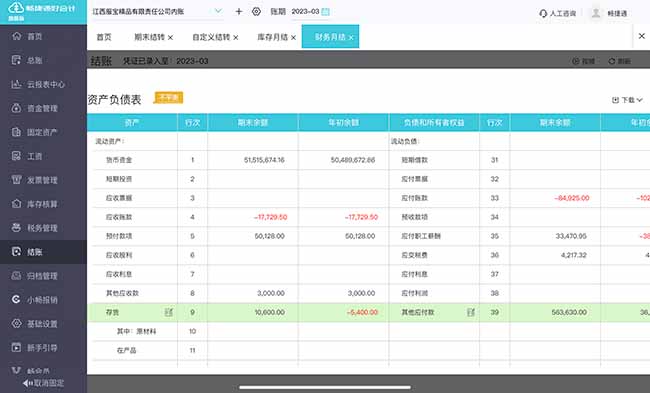This screenshot has width=650, height=393.
Task: Click 取消固定 to unpin the sidebar
Action: (x=44, y=383)
